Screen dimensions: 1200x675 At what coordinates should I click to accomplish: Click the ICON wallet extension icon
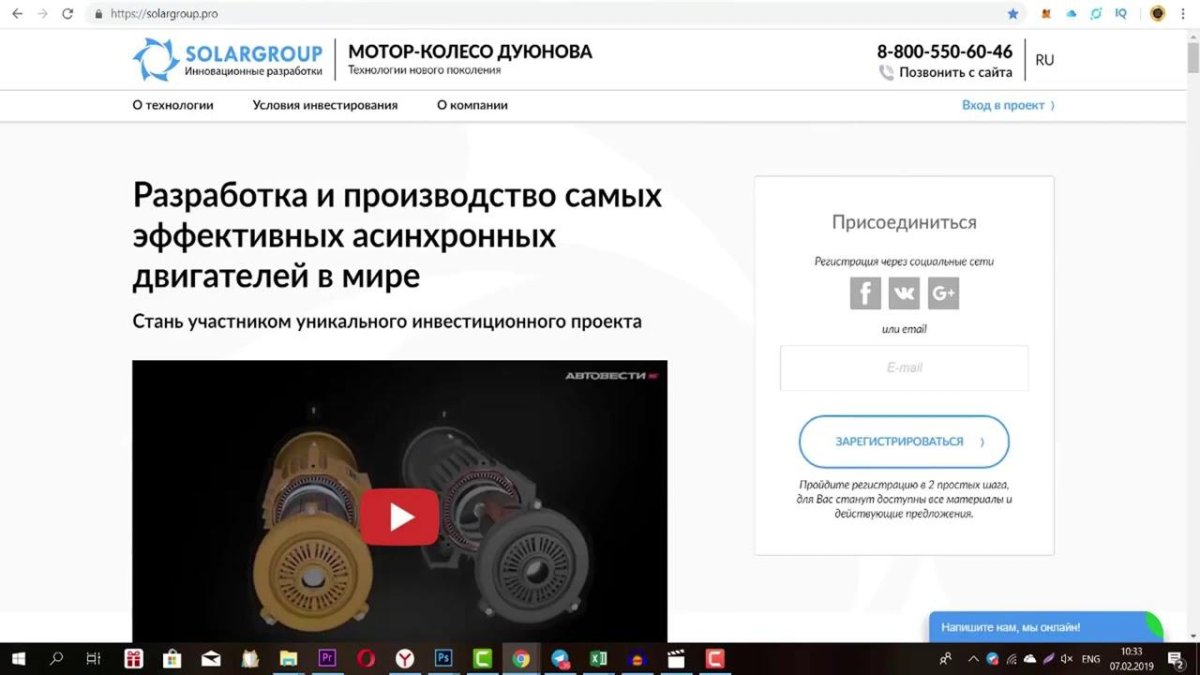point(1096,14)
